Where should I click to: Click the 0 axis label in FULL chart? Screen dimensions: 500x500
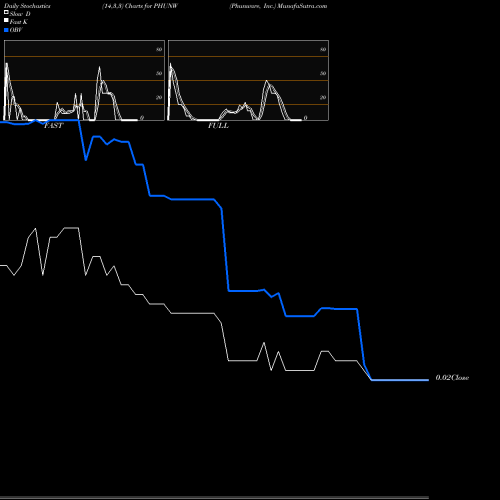coord(305,118)
